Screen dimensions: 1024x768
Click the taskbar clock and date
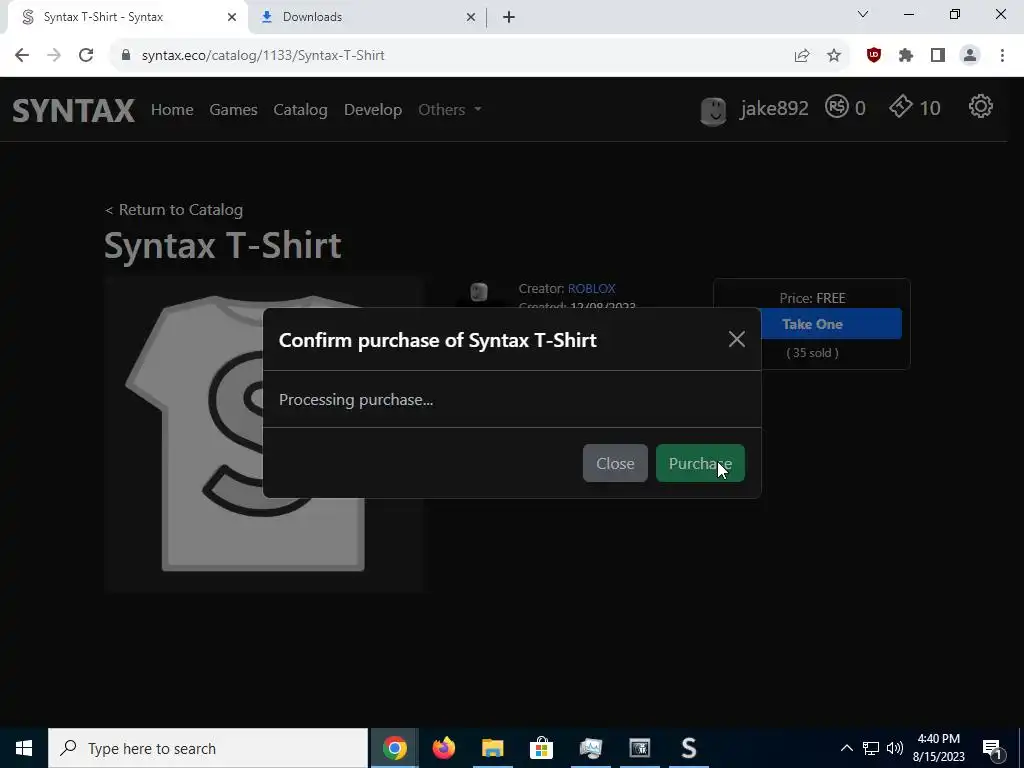click(x=938, y=748)
